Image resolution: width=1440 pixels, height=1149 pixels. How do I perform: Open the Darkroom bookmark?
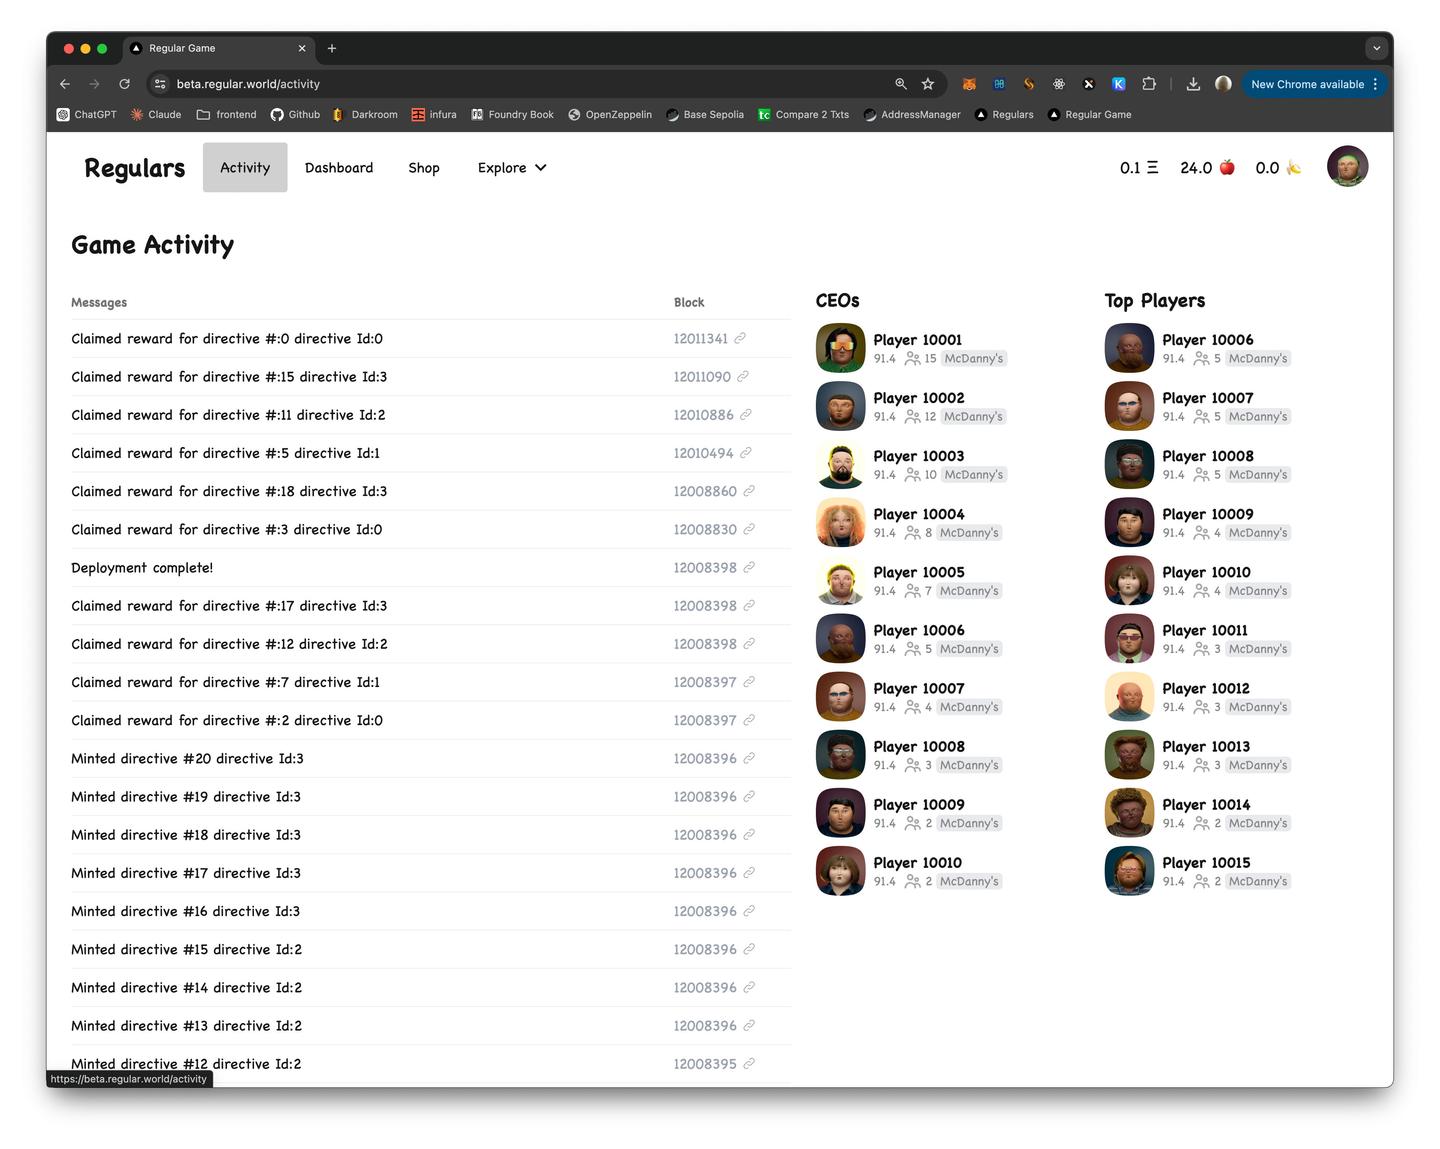(365, 114)
